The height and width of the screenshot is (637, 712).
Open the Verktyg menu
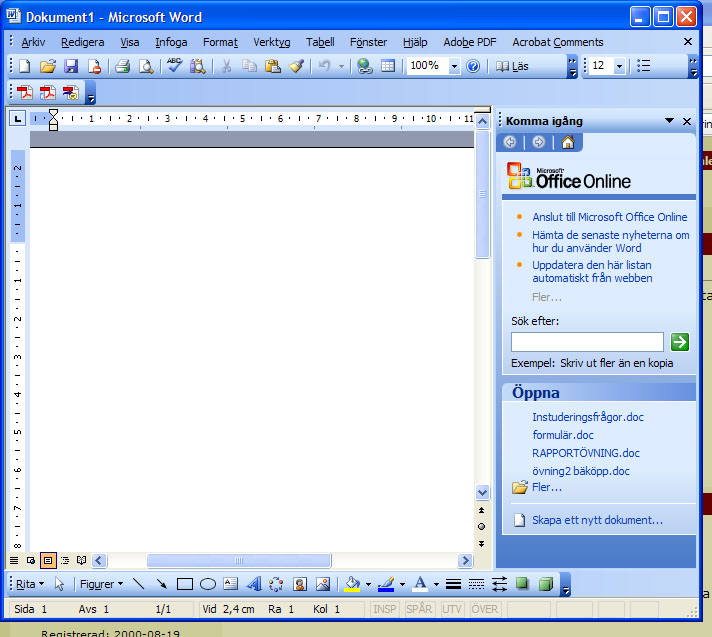(272, 42)
